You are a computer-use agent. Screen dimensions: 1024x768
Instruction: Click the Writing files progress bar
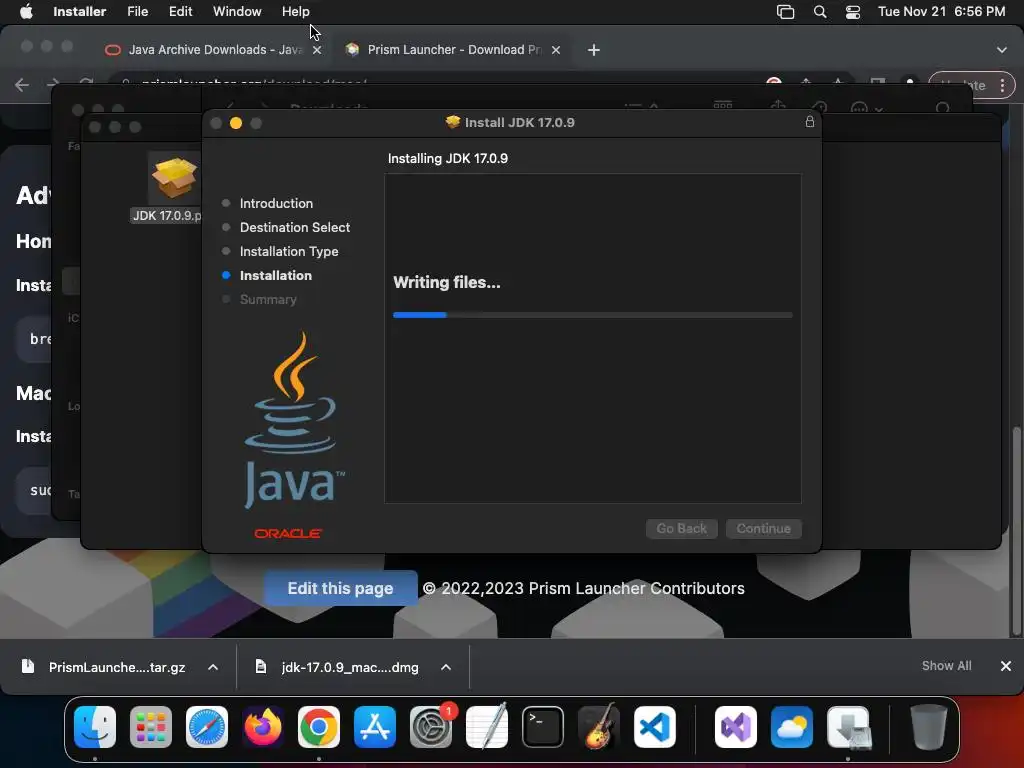coord(593,315)
